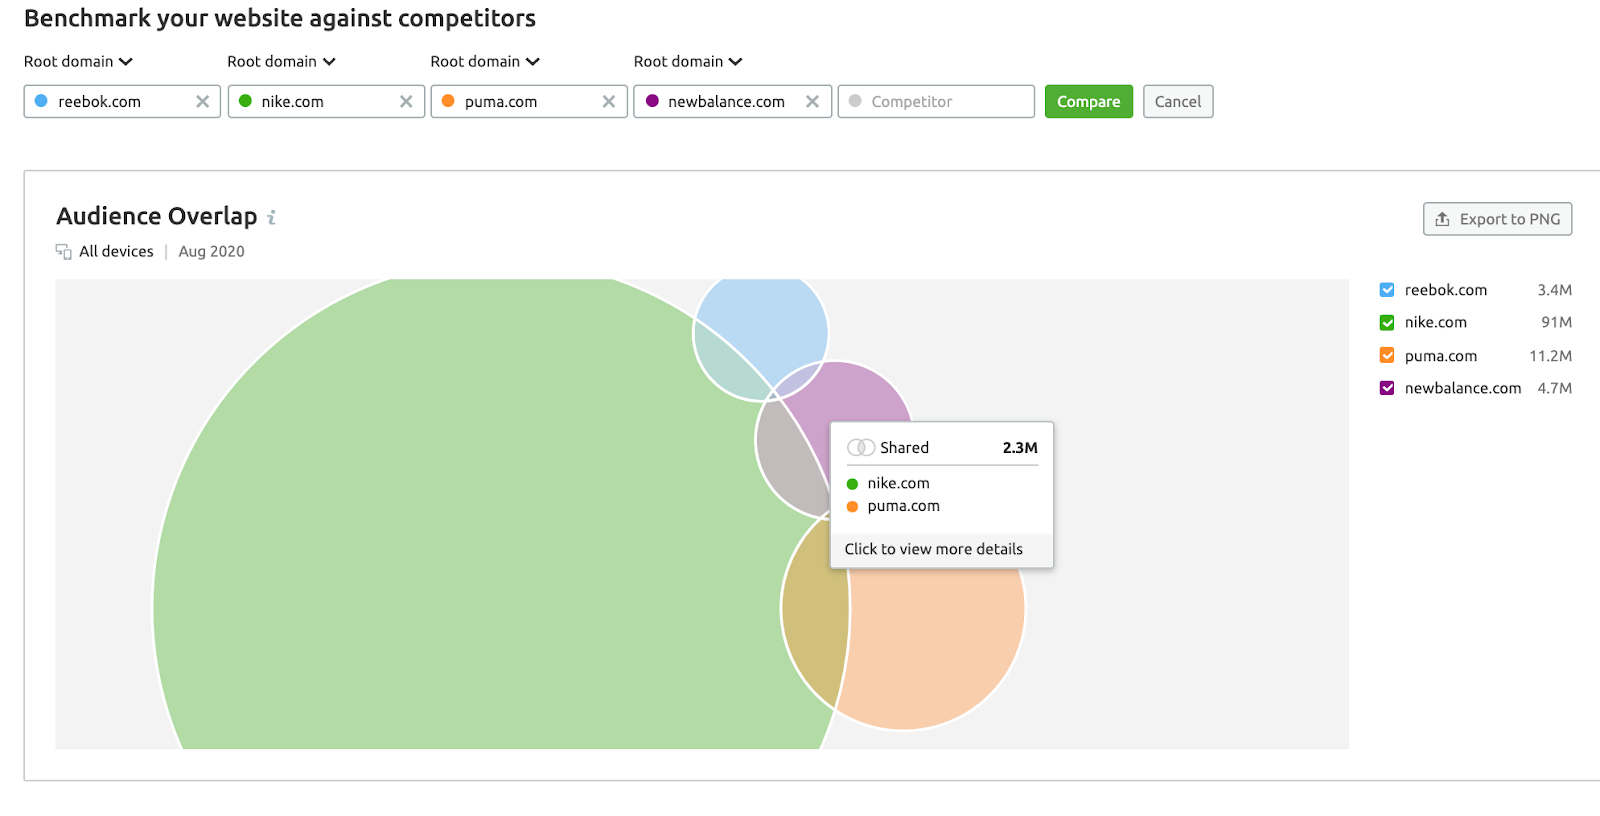Click the nike-puma overlap region
The image size is (1600, 816).
[x=815, y=610]
